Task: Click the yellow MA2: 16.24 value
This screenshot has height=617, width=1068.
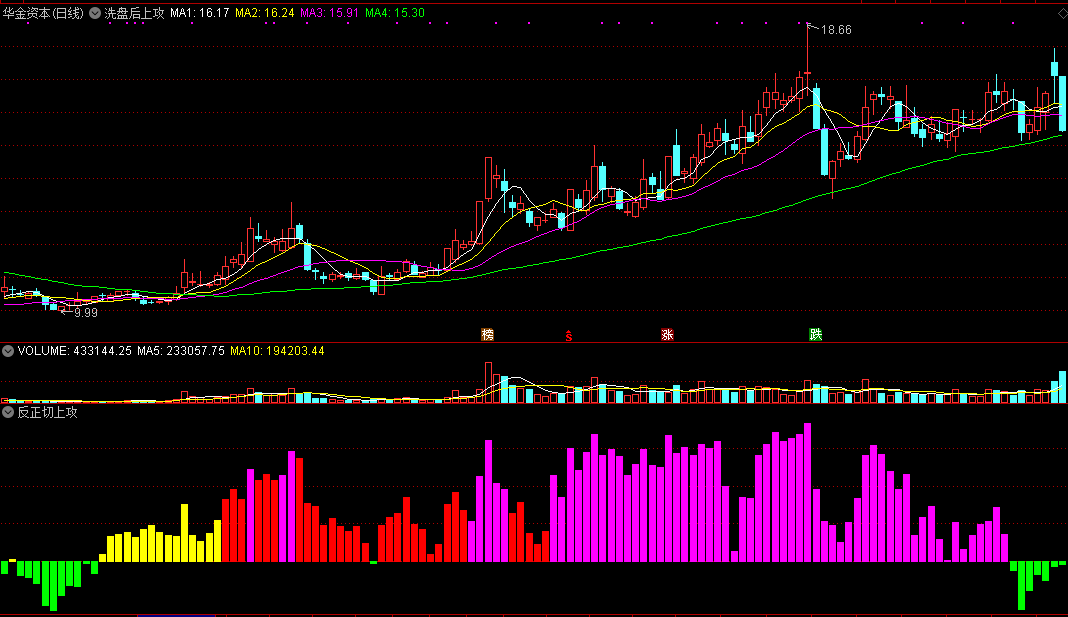Action: pyautogui.click(x=265, y=13)
